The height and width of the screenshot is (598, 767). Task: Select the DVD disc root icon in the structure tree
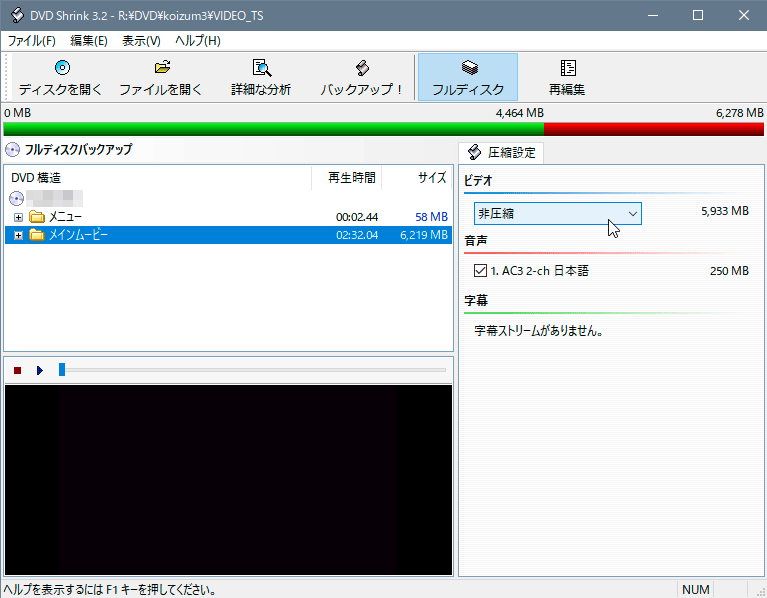point(17,198)
